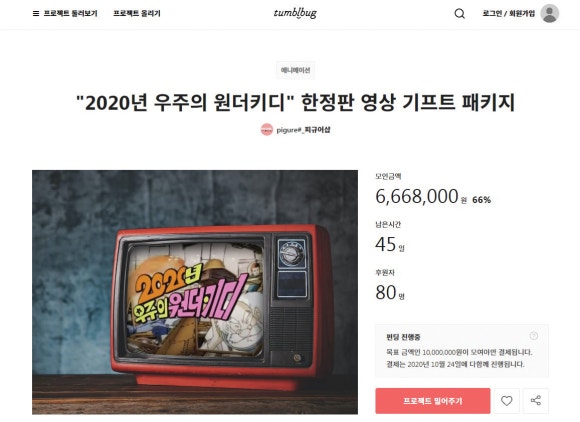Open the pigure creator avatar
Viewport: 580px width, 422px height.
(x=267, y=130)
